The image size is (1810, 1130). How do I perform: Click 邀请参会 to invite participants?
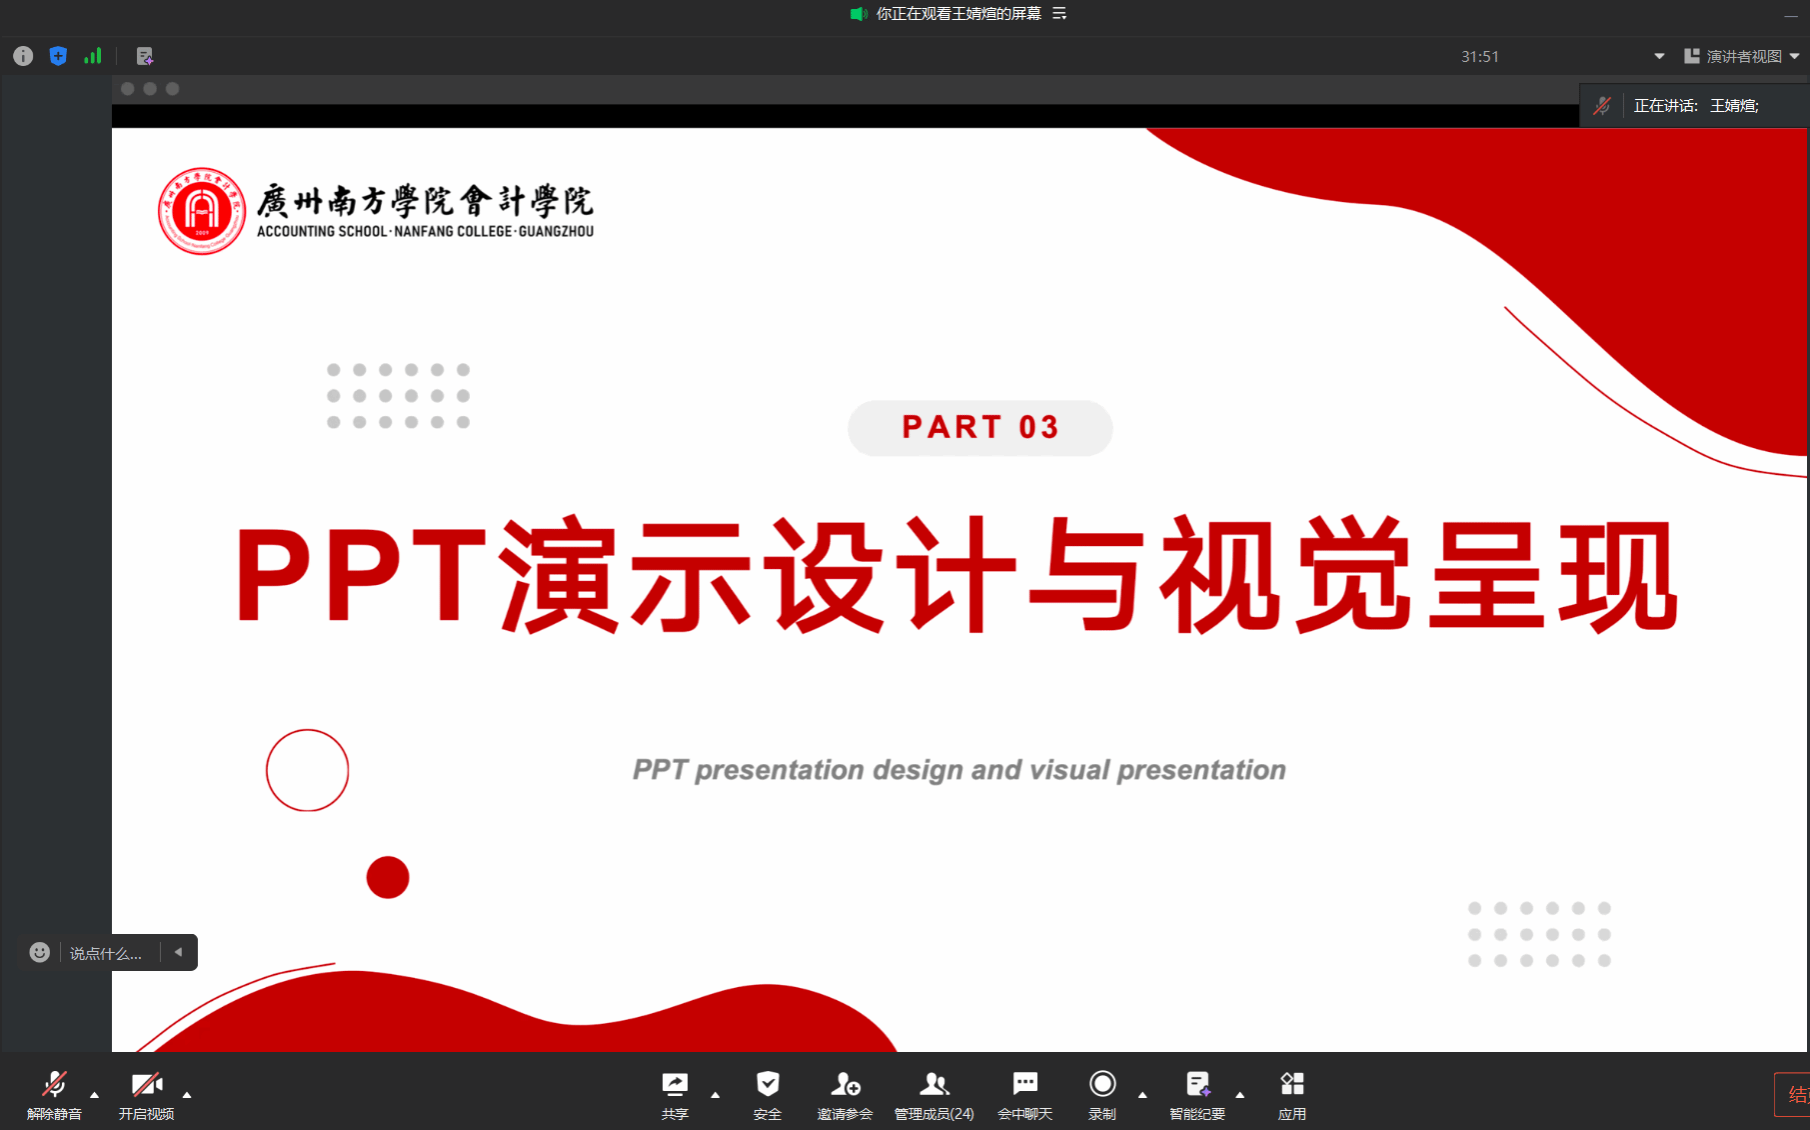click(x=845, y=1095)
